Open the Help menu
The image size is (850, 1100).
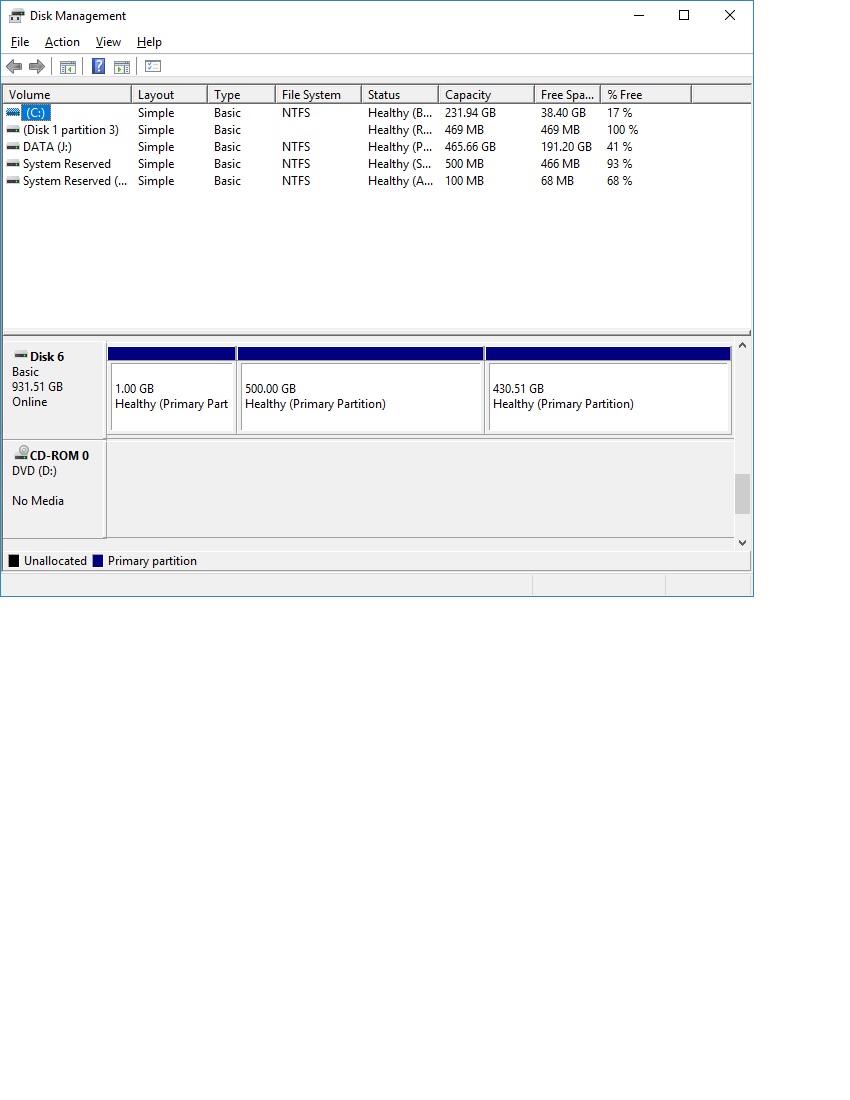click(x=149, y=42)
